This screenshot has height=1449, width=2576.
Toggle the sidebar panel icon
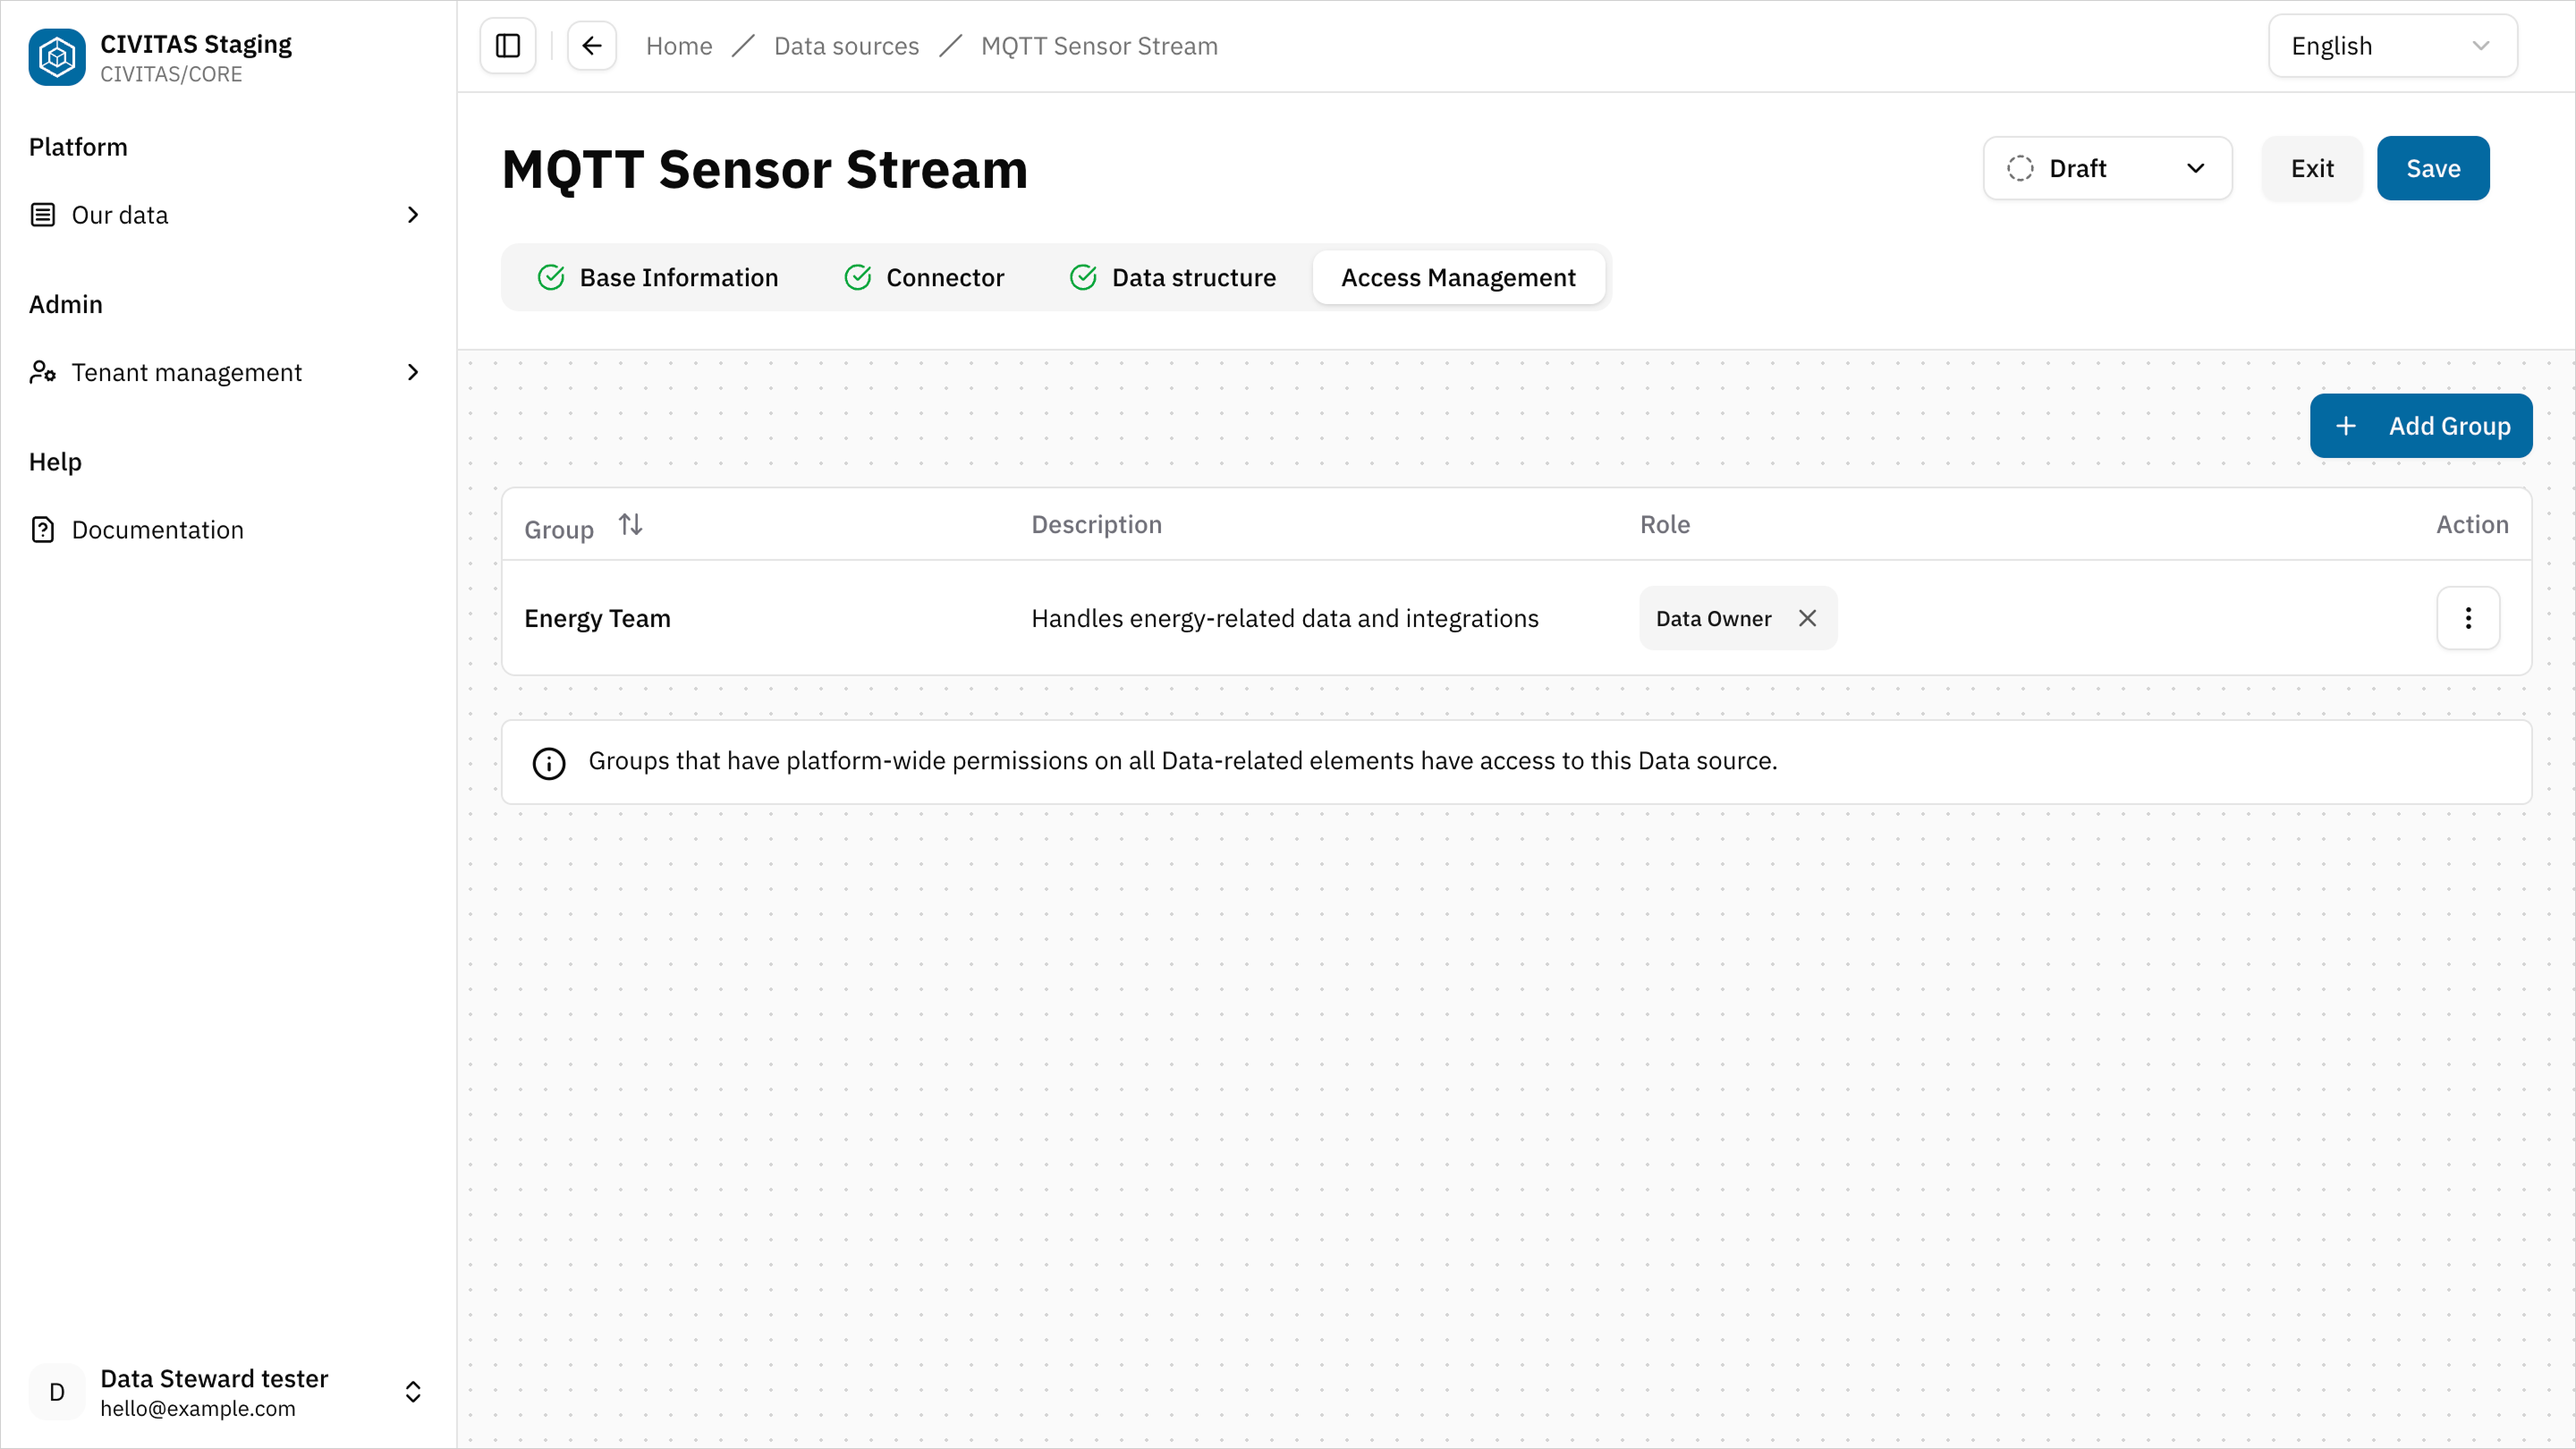[x=508, y=46]
